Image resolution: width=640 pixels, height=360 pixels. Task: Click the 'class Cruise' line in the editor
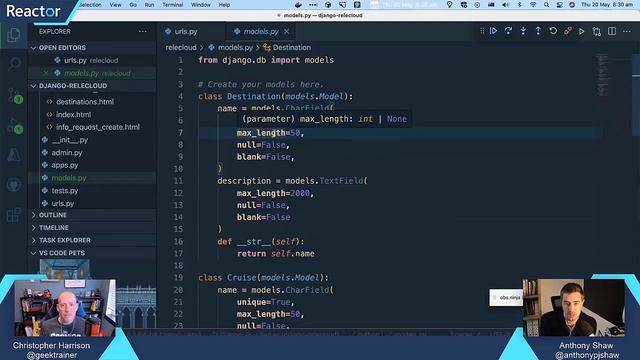tap(263, 278)
